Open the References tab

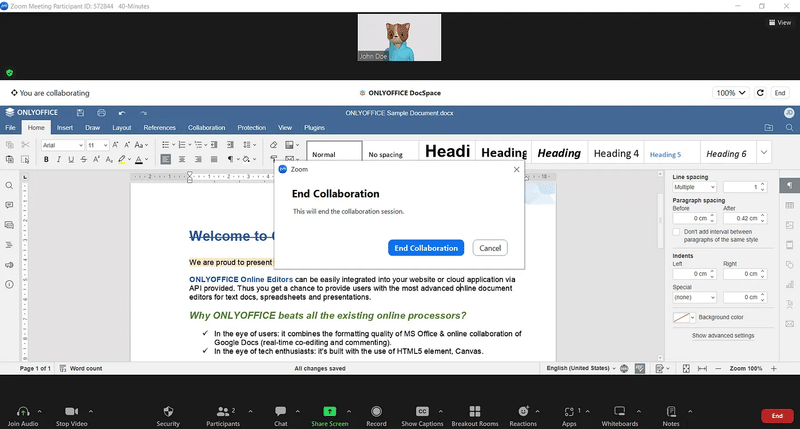coord(159,128)
